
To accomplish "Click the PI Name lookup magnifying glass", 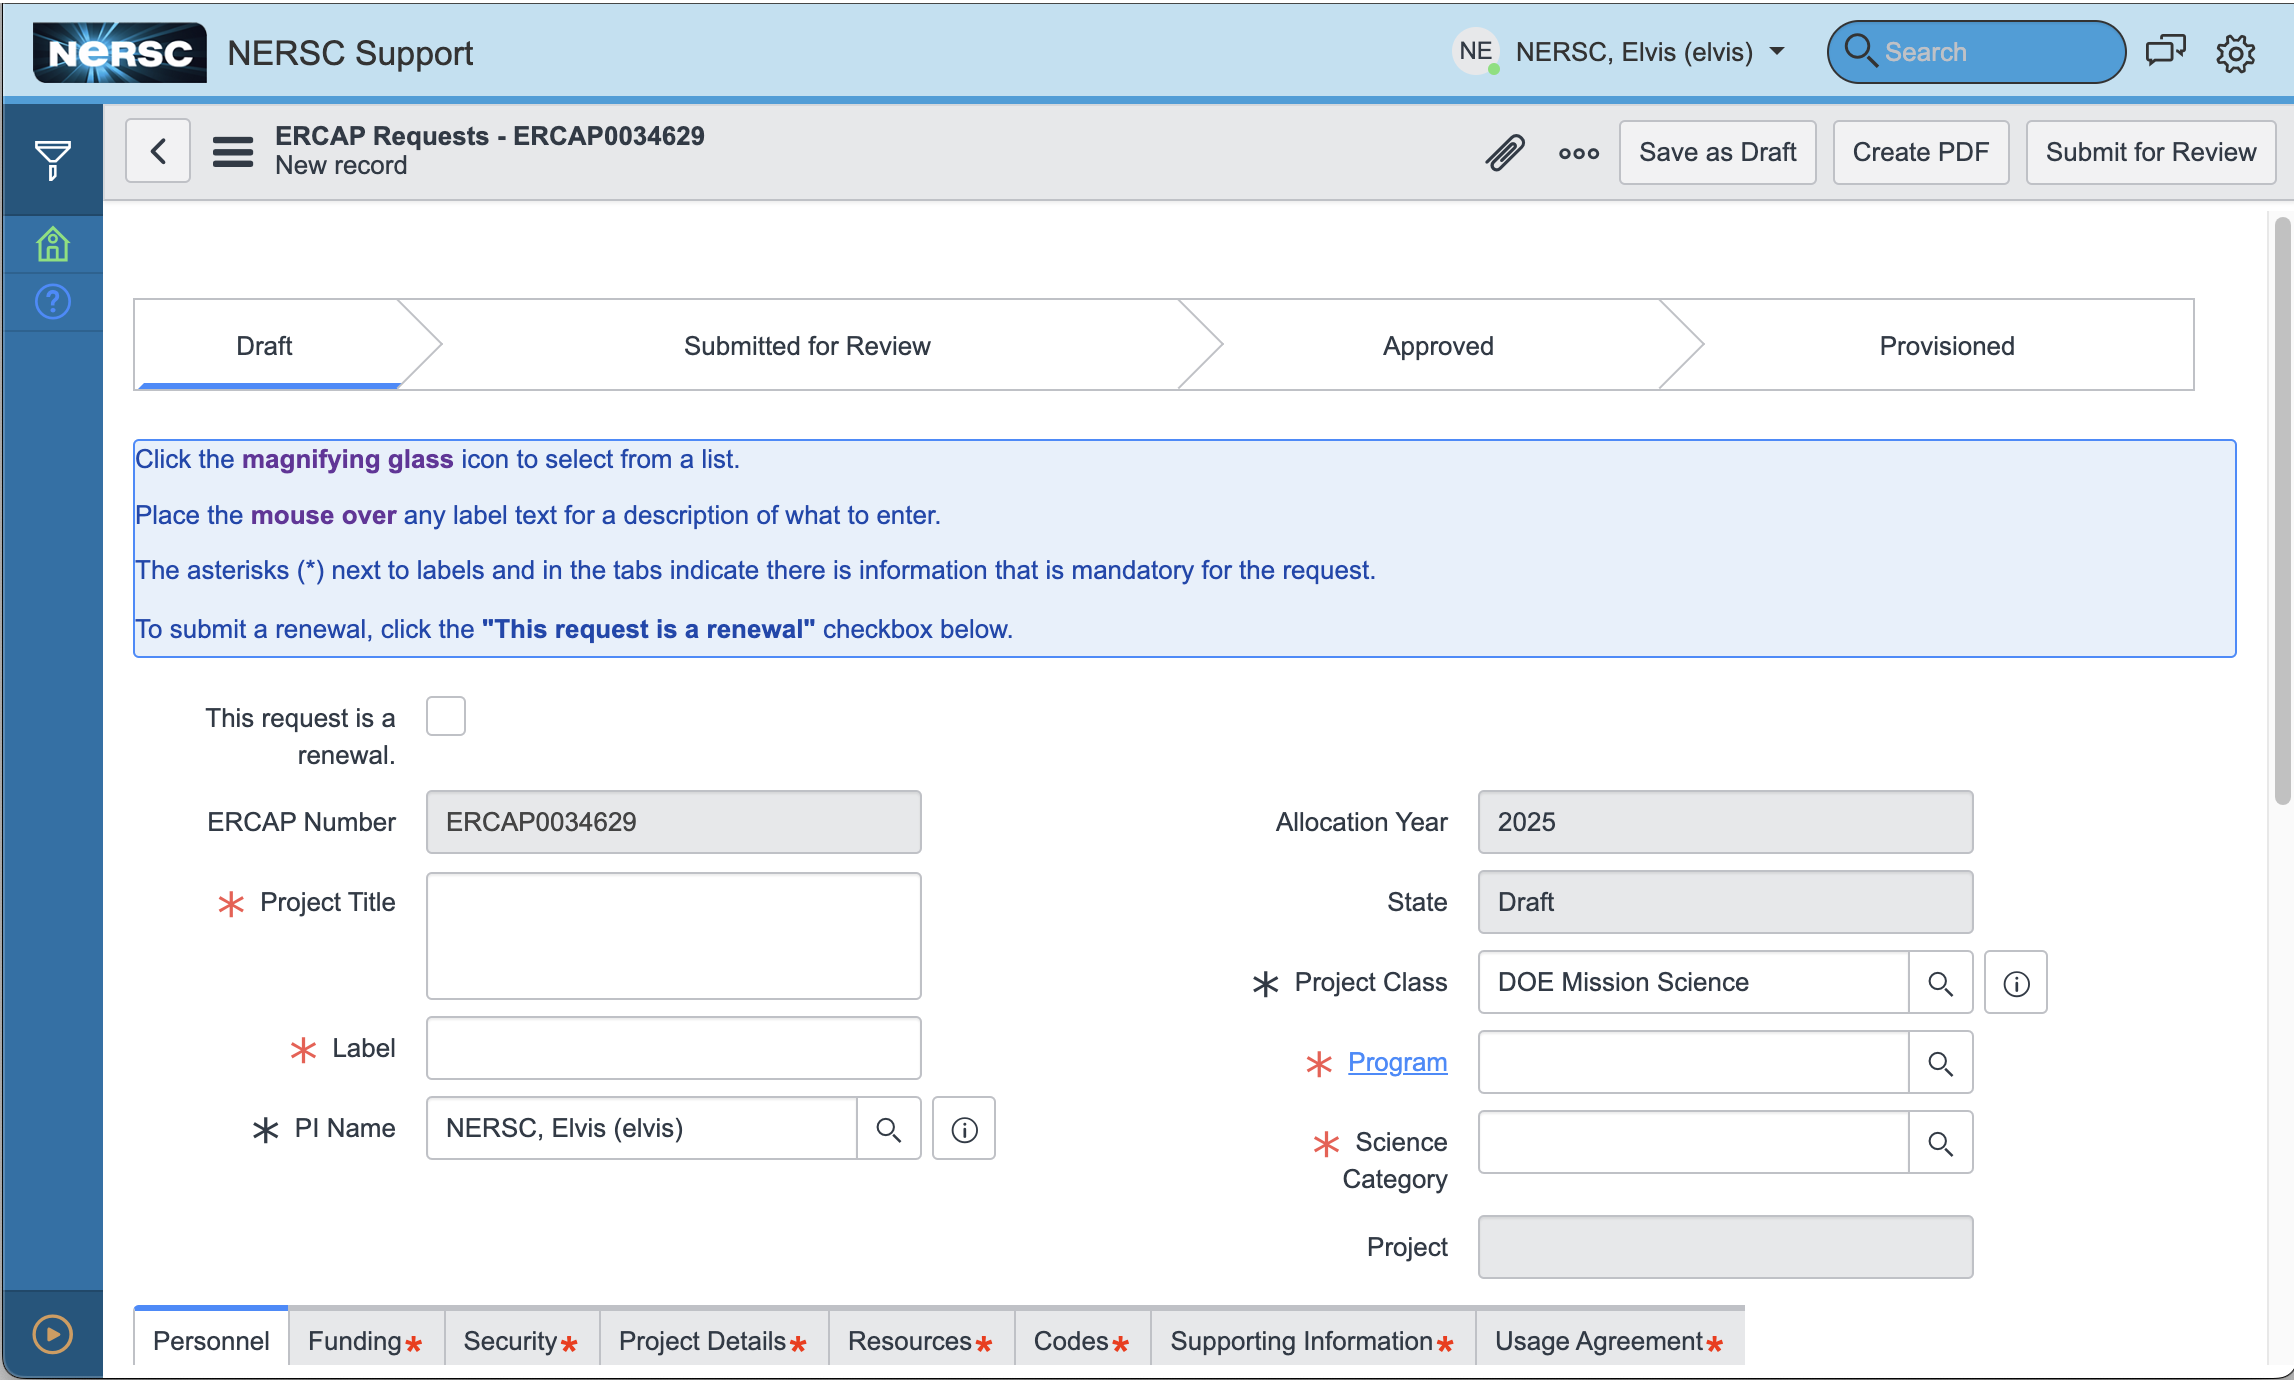I will click(x=888, y=1128).
